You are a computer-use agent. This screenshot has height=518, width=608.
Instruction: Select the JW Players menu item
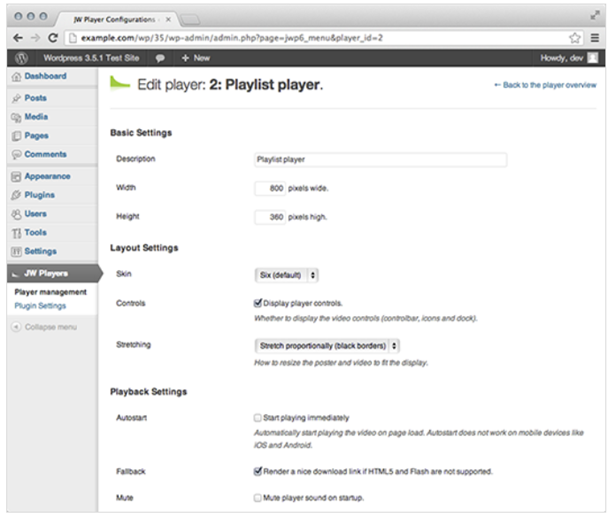(53, 274)
